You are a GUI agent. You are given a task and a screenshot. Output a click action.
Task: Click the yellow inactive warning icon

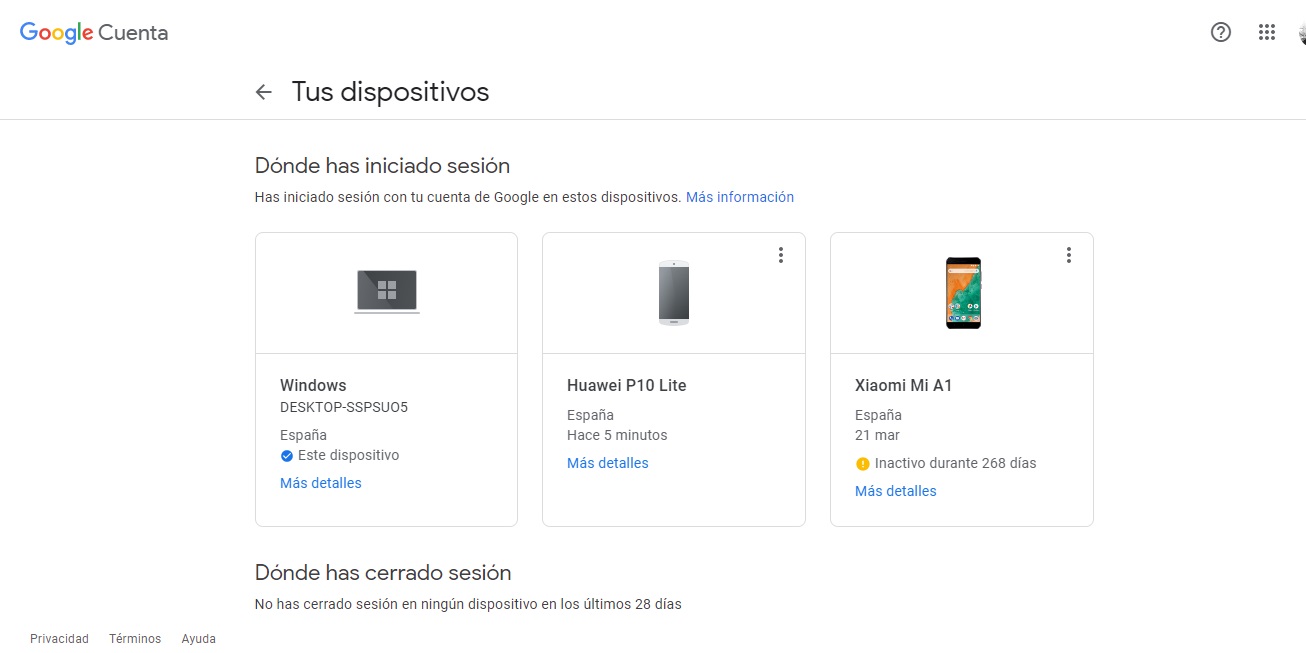pyautogui.click(x=863, y=464)
